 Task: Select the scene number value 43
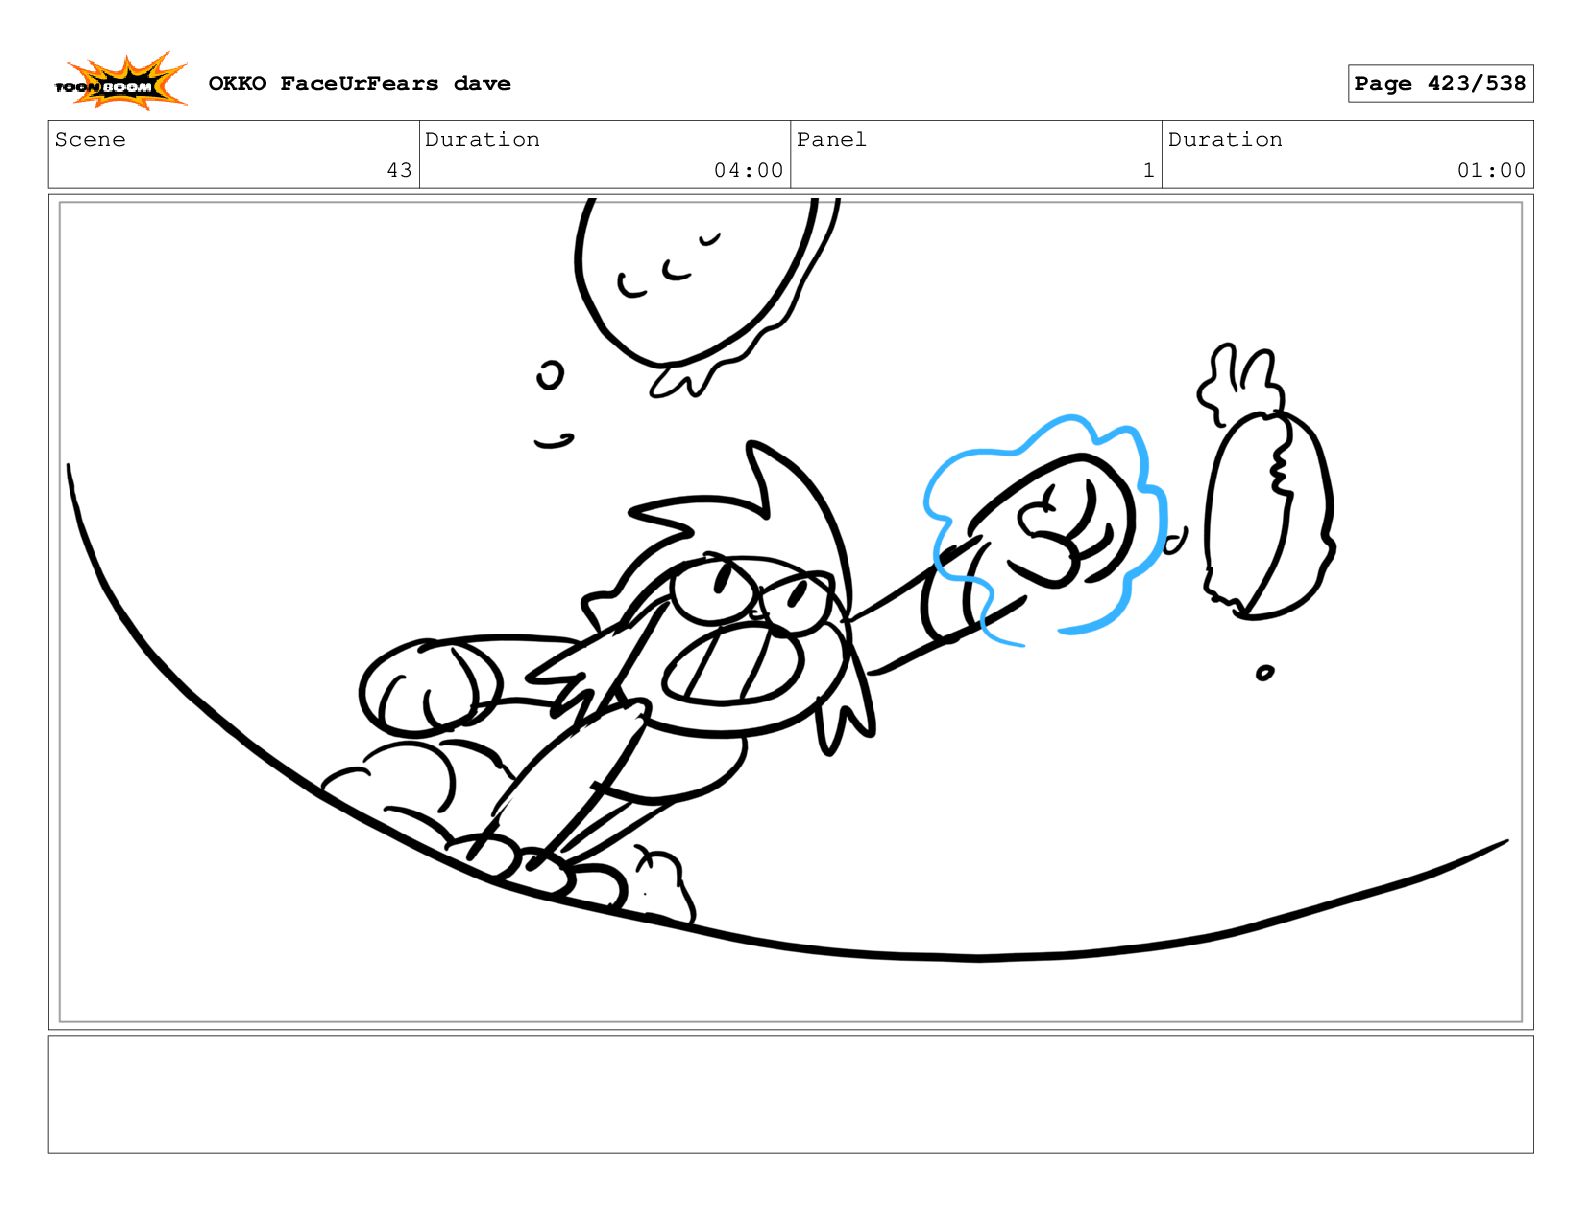399,171
